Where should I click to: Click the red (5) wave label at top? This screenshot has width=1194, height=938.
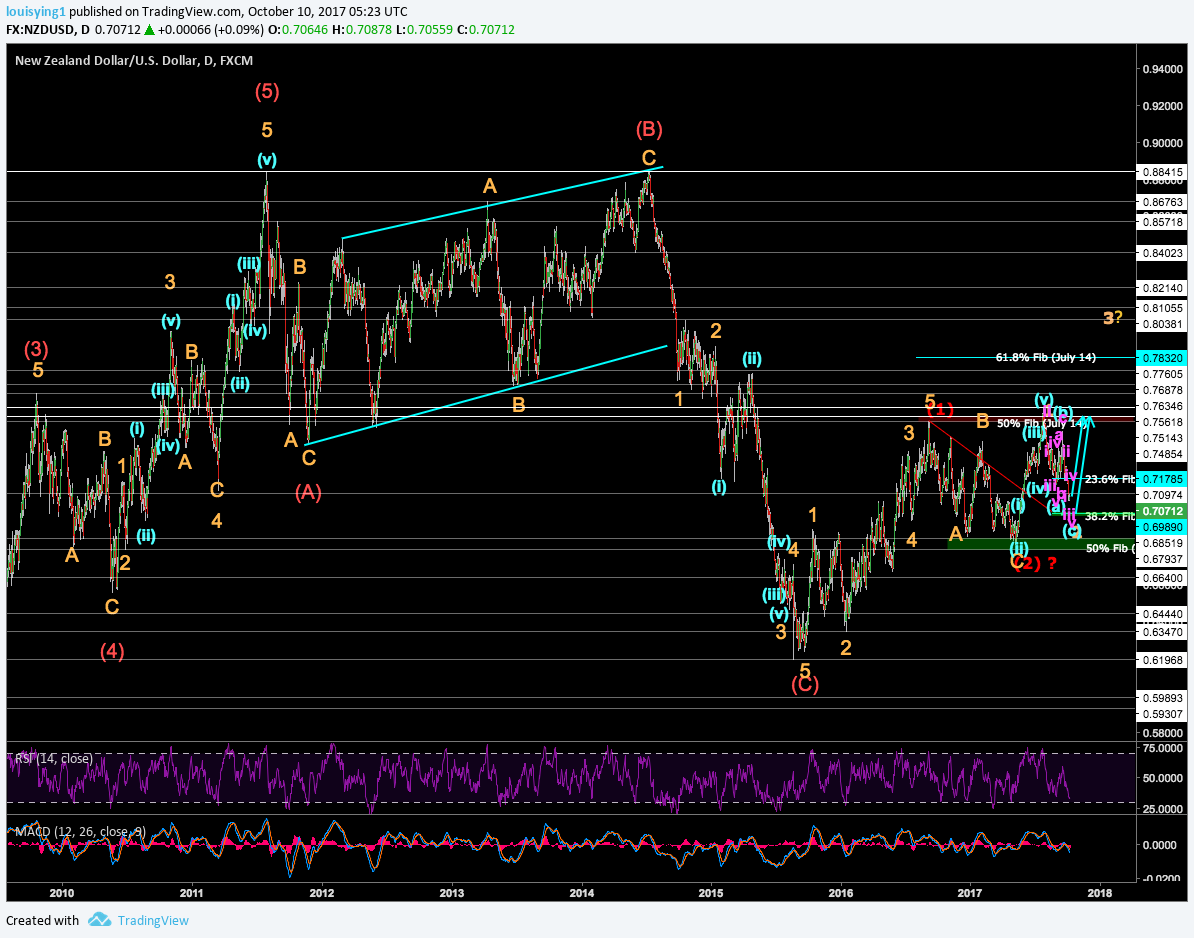point(267,92)
